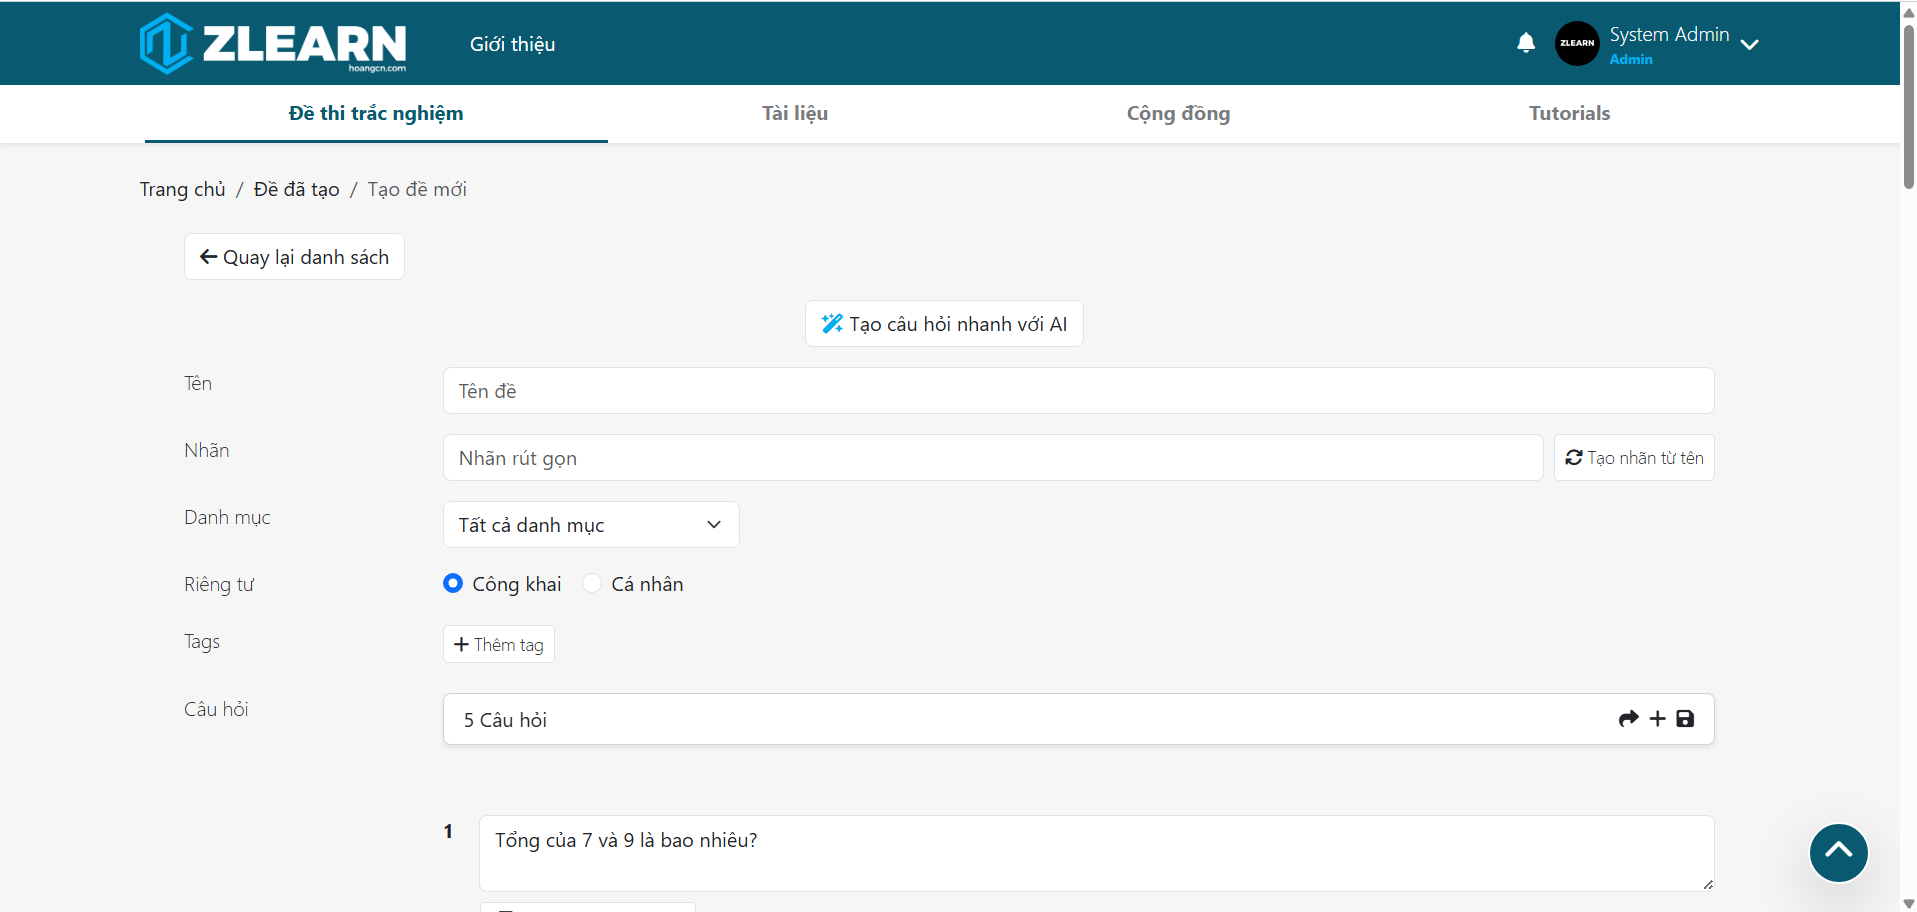Image resolution: width=1917 pixels, height=912 pixels.
Task: Open the notification bell
Action: 1525,43
